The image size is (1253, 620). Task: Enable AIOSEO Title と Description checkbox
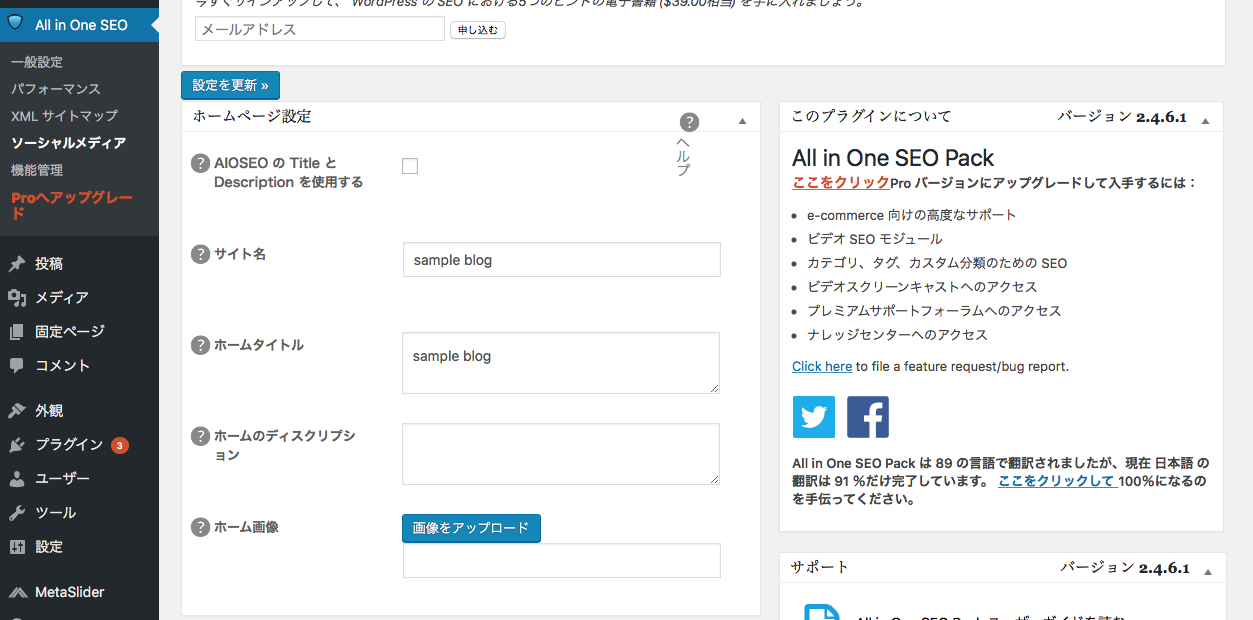tap(410, 166)
